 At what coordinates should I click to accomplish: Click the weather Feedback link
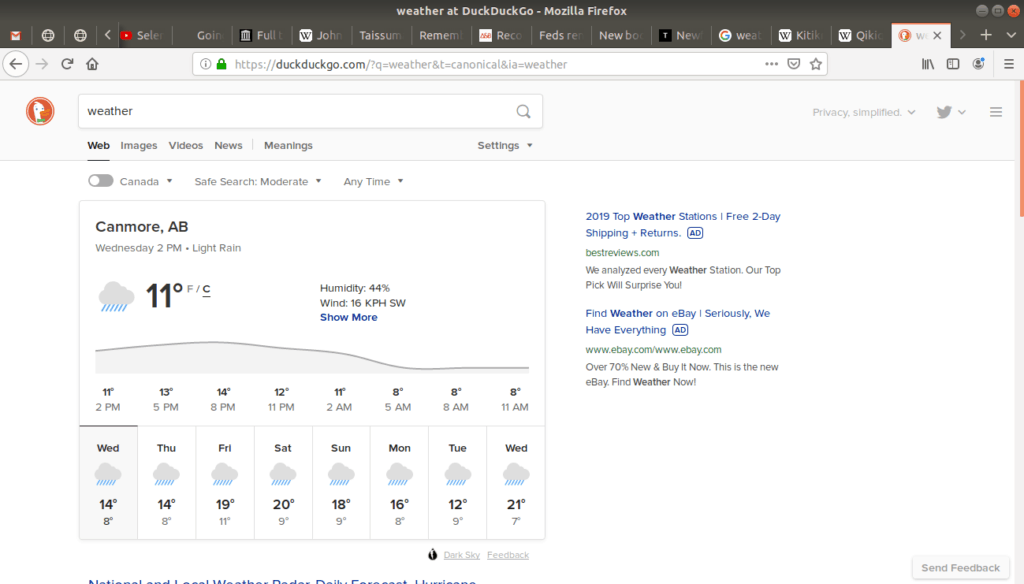pyautogui.click(x=507, y=555)
